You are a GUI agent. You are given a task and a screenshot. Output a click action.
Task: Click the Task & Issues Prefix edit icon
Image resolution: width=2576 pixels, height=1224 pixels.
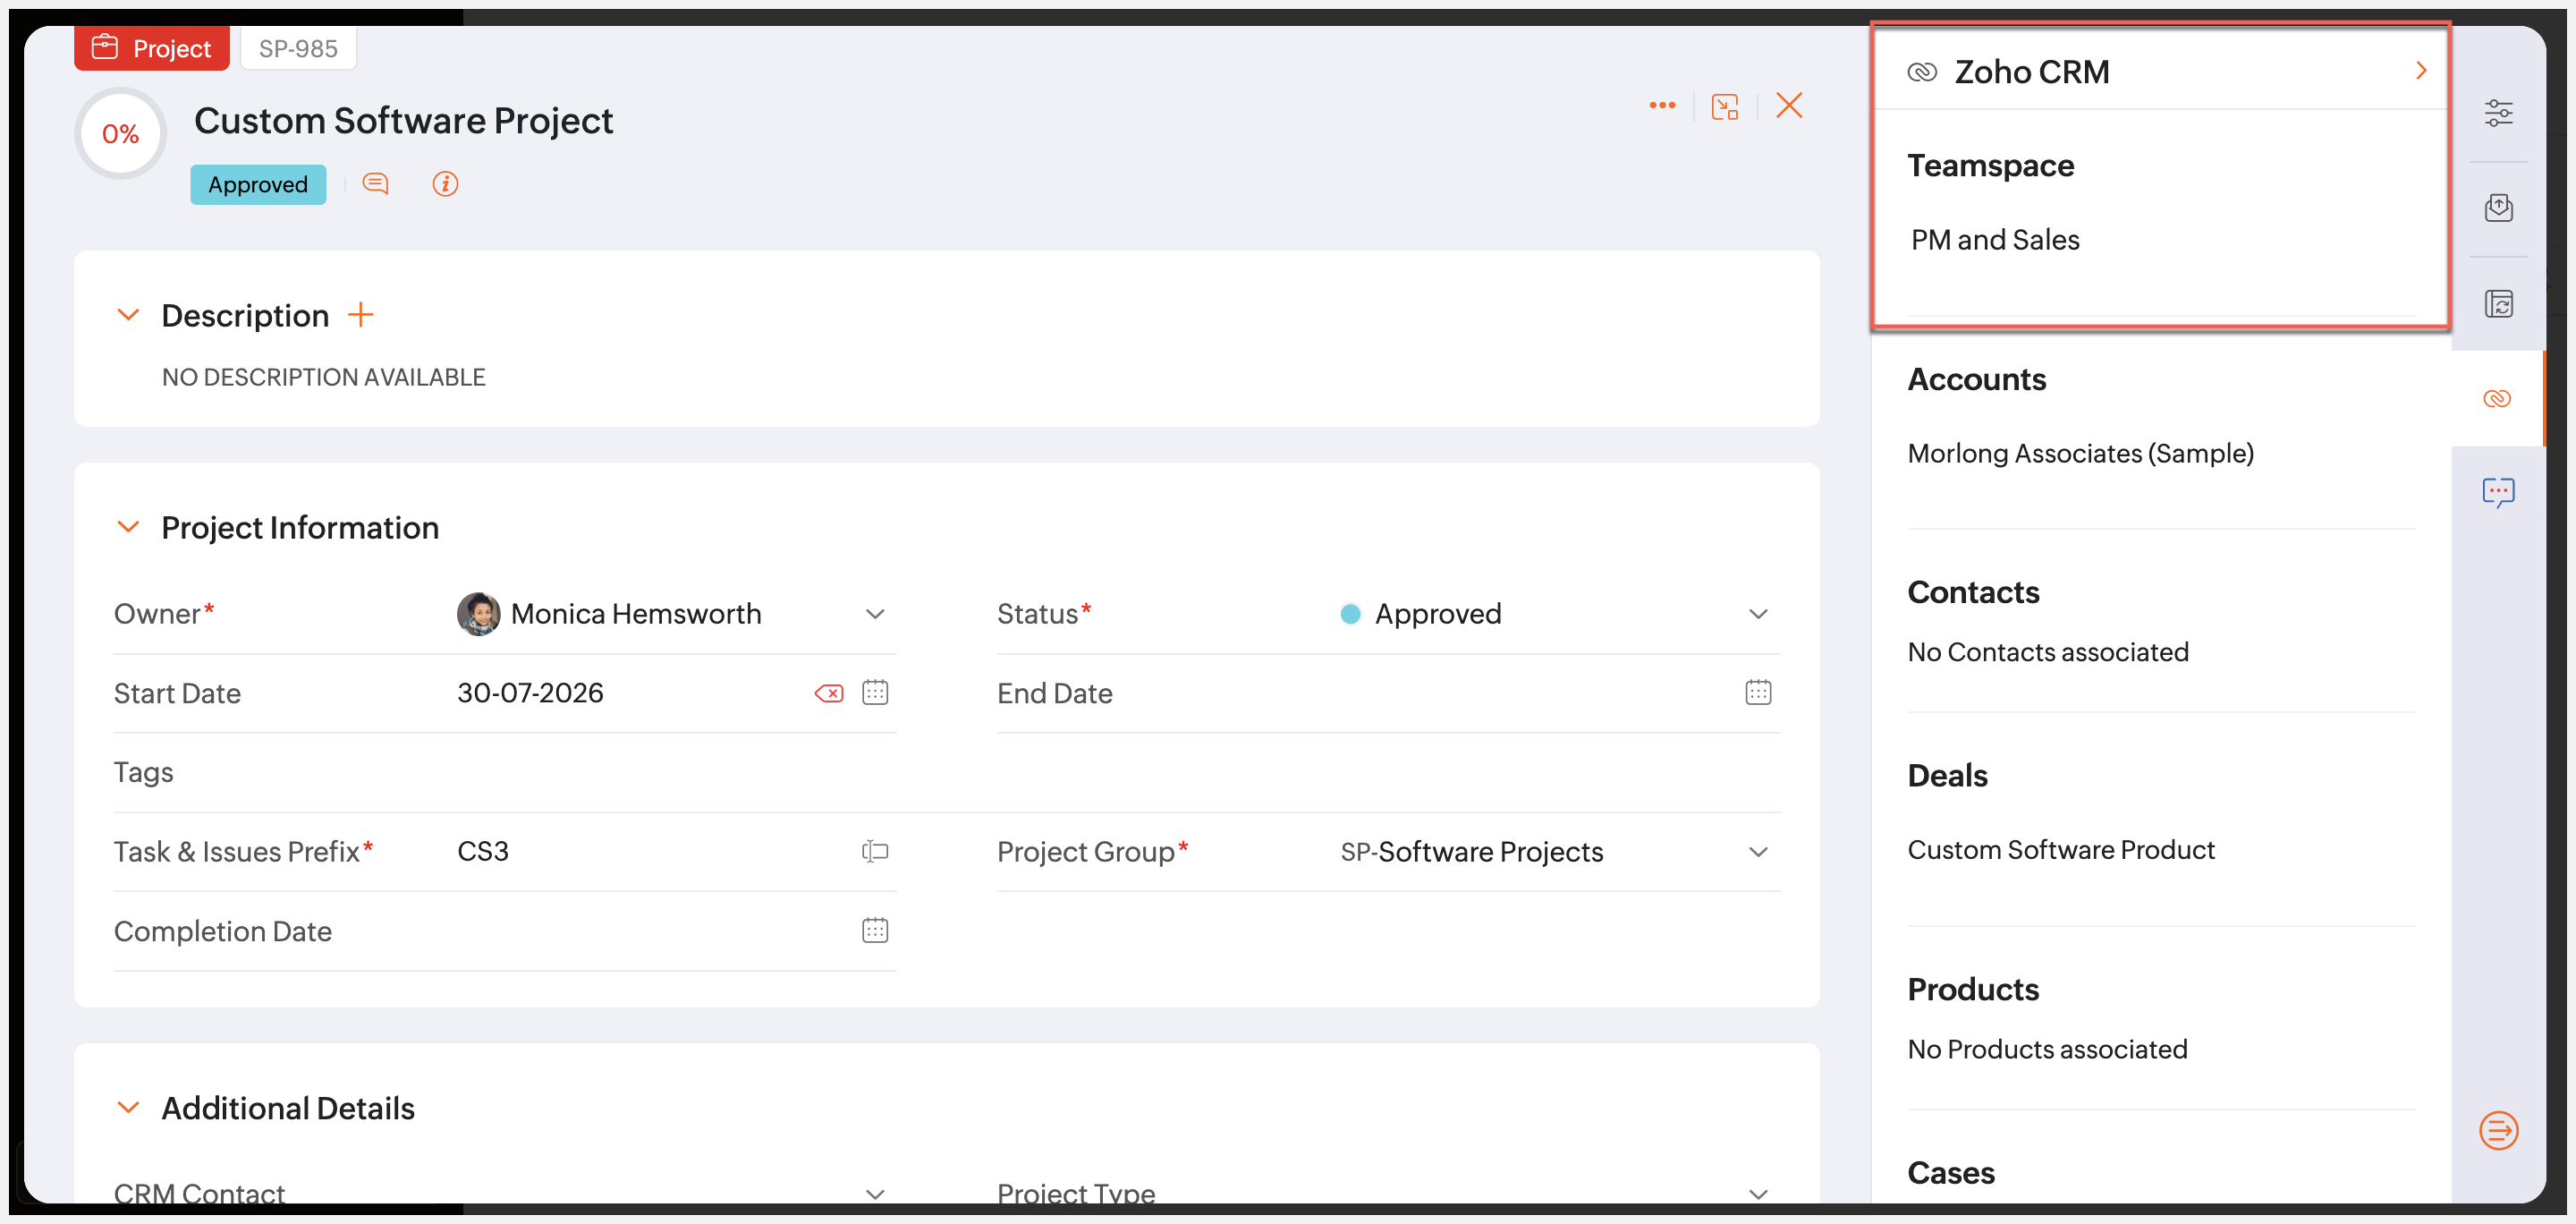[x=875, y=851]
